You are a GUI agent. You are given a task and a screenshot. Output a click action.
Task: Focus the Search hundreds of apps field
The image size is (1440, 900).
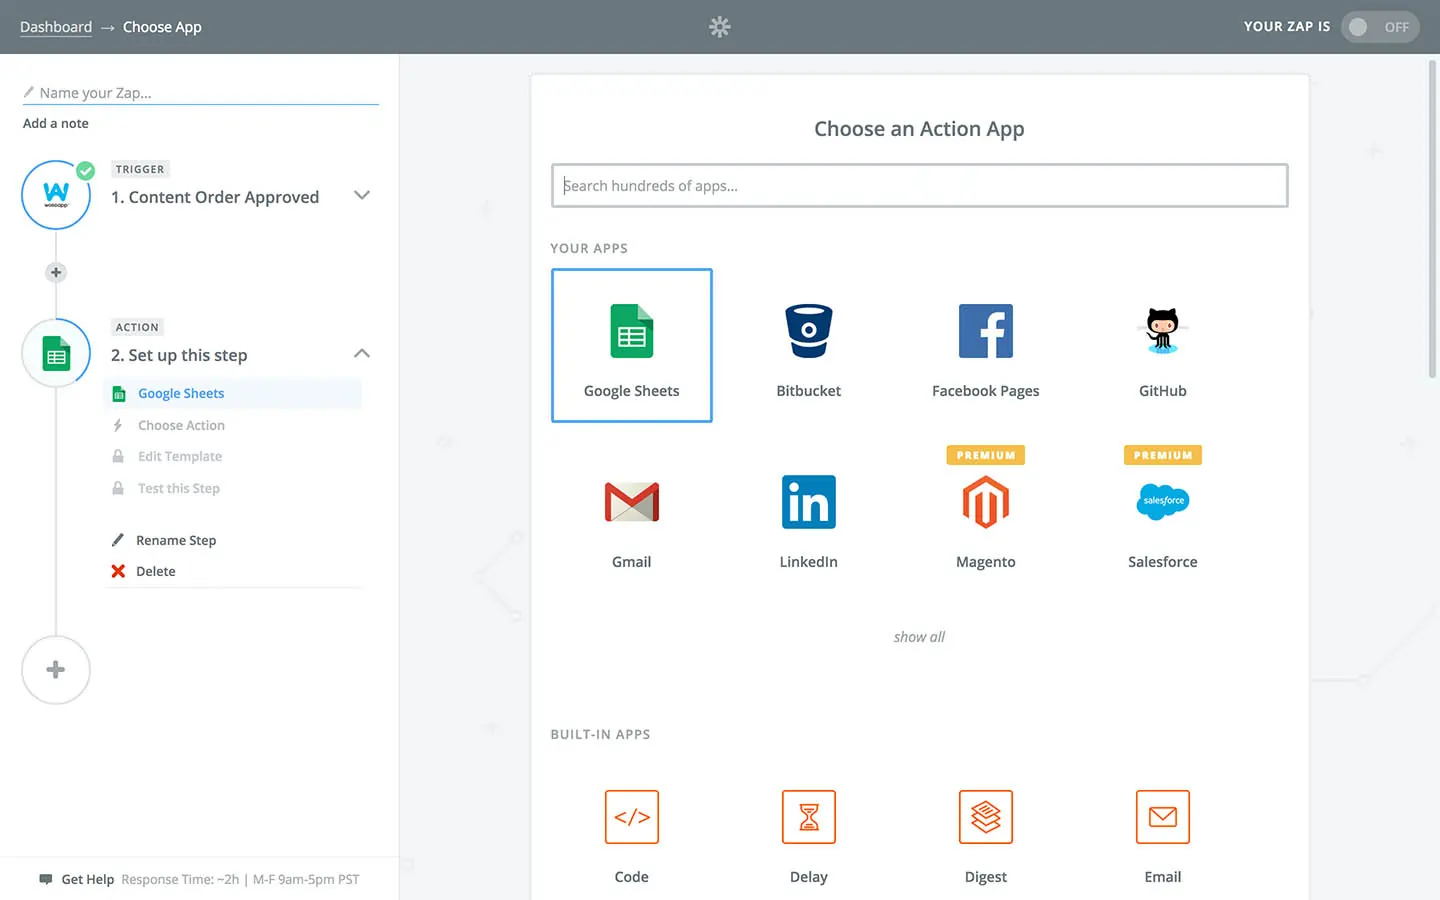[919, 186]
